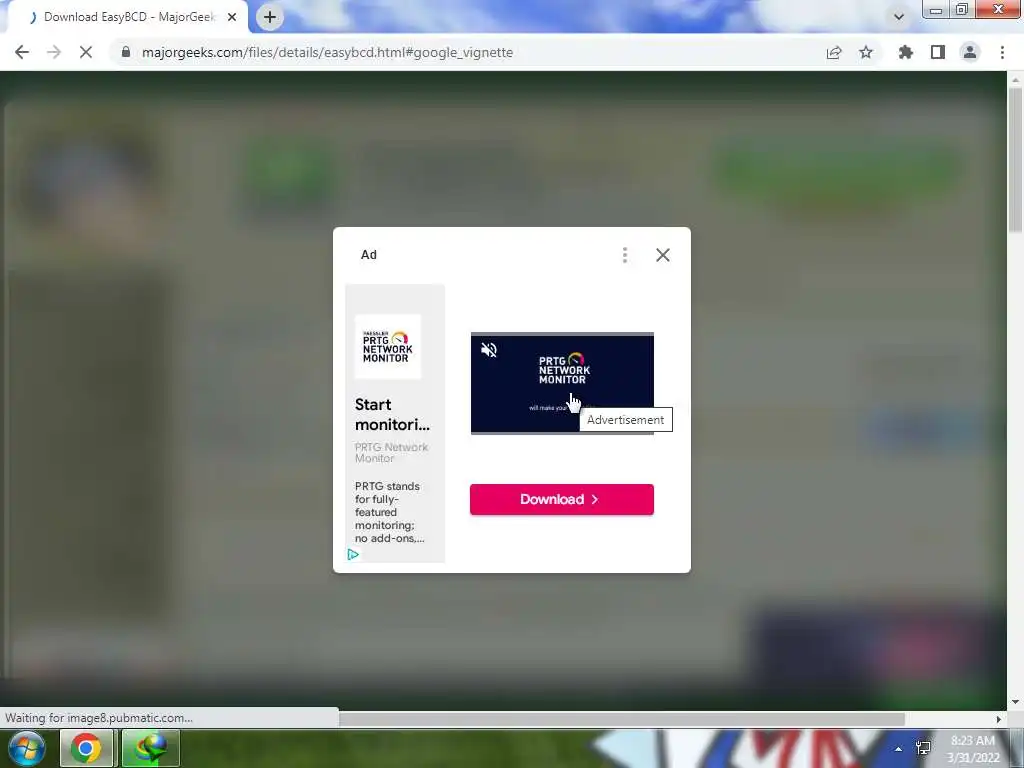Click the AdChoices triangle icon
1024x768 pixels.
coord(353,554)
